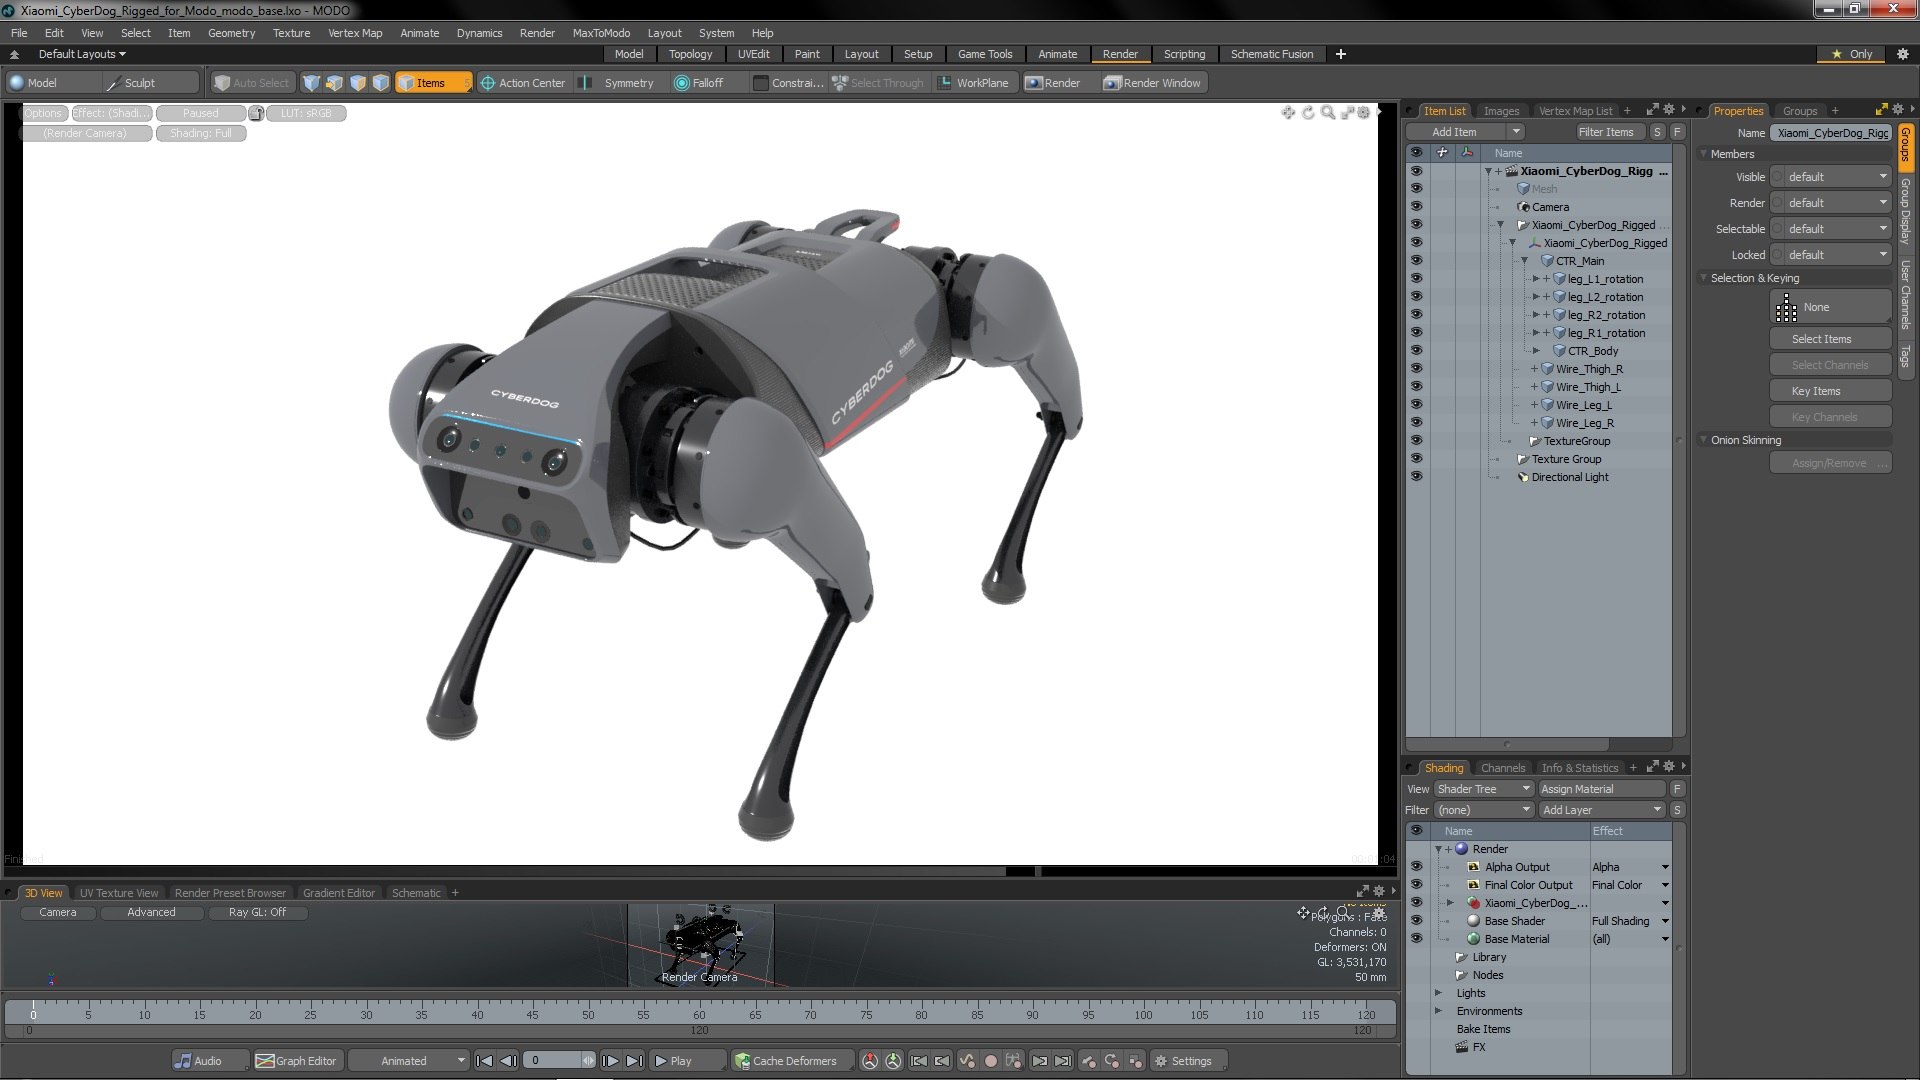Click the Render toolbar button
Viewport: 1920px width, 1080px height.
1053,83
